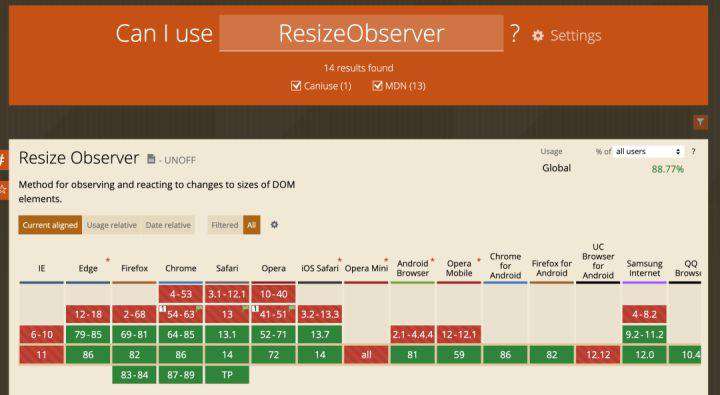Click iOS Safari 3.2-13.3 cell

(320, 314)
